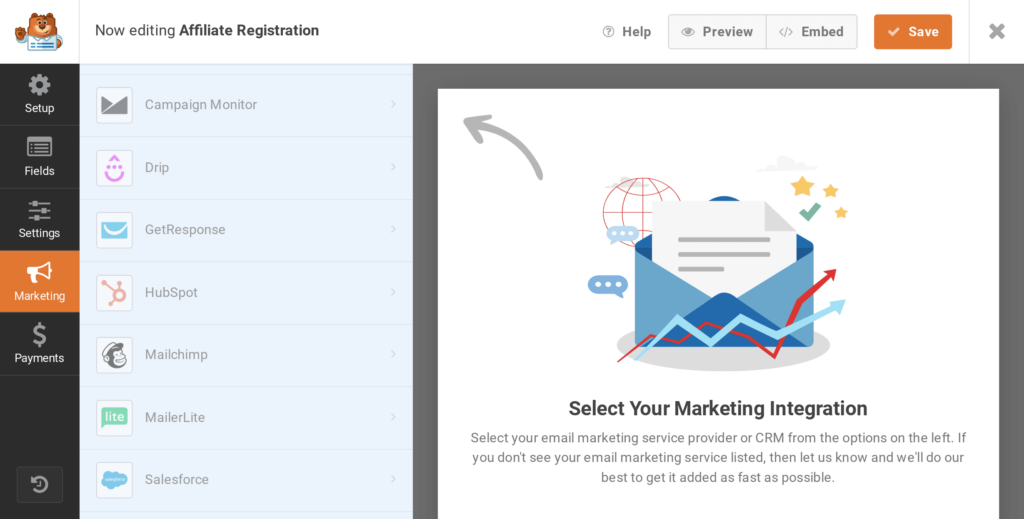Select the Marketing megaphone tab
Screen dimensions: 1024x519
(x=39, y=281)
